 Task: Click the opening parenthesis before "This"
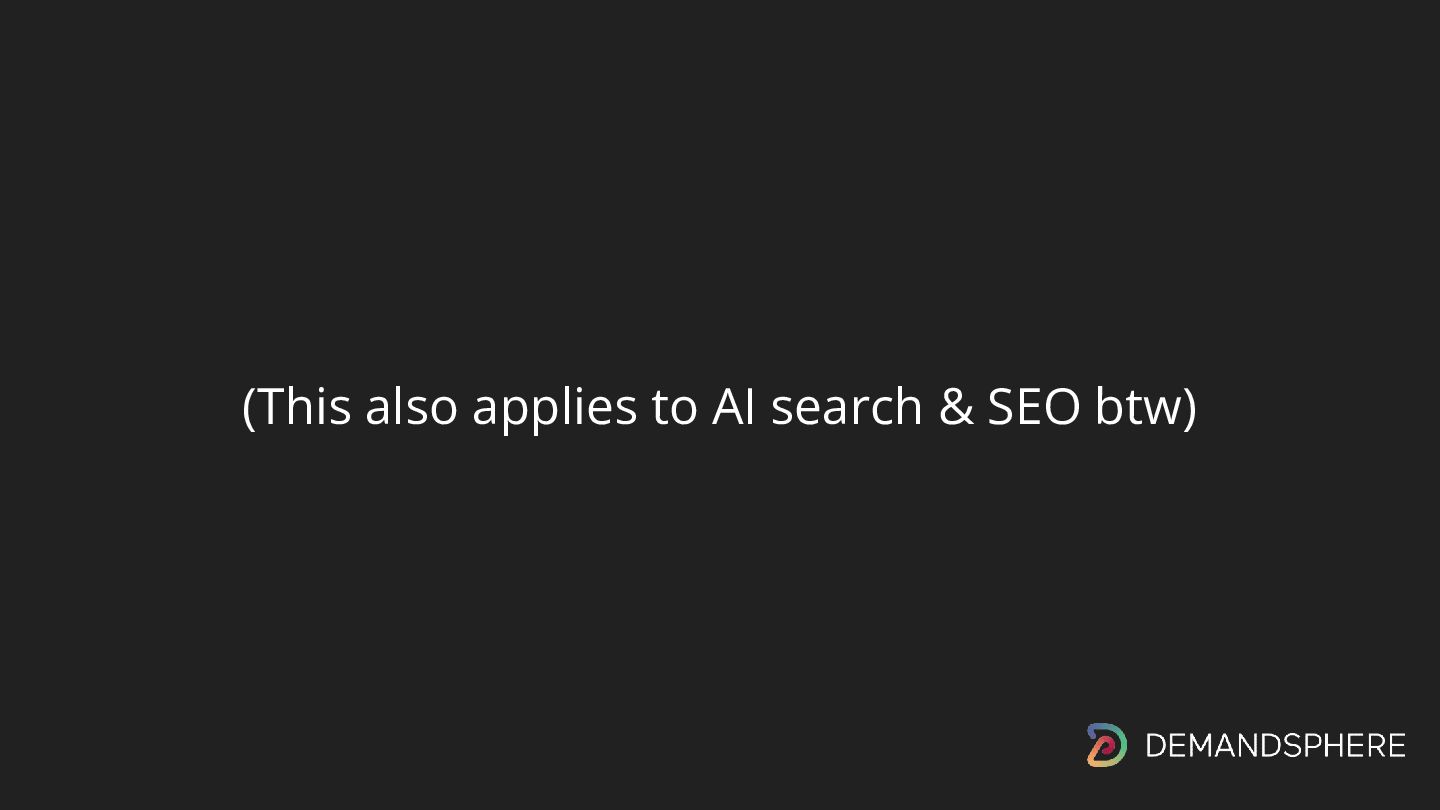250,408
